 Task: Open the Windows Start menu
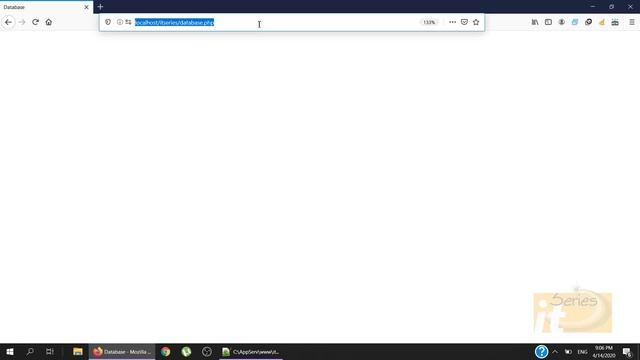(x=10, y=351)
